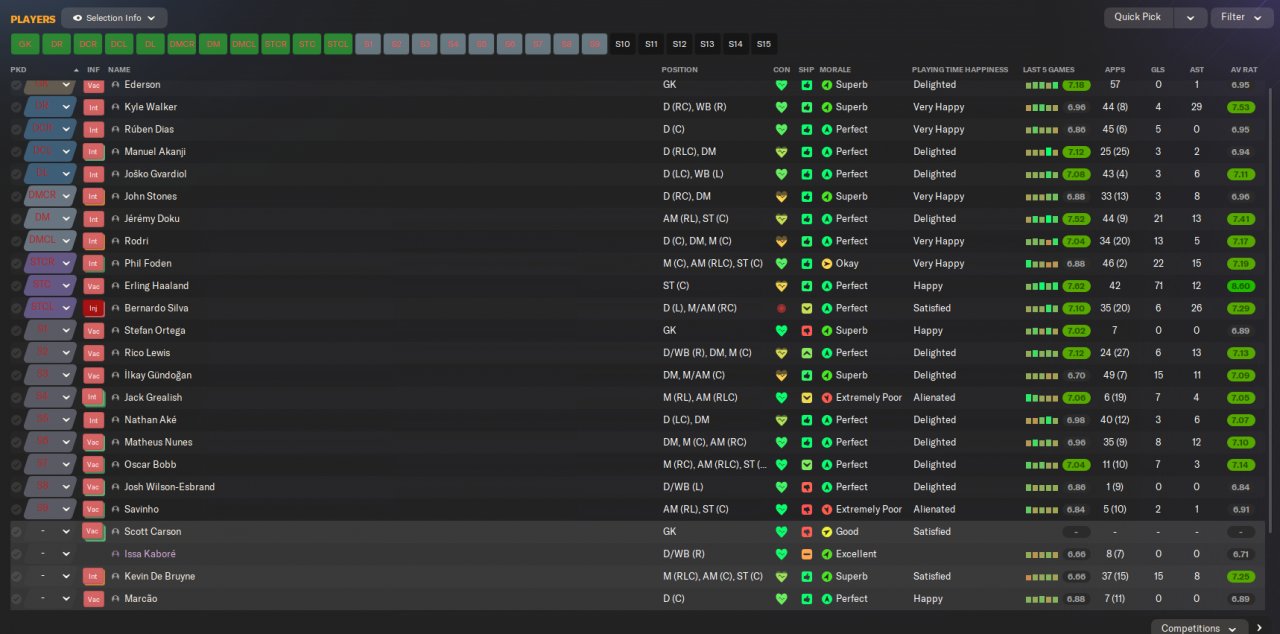
Task: Click the Vac badge for Scott Carson
Action: [x=94, y=531]
